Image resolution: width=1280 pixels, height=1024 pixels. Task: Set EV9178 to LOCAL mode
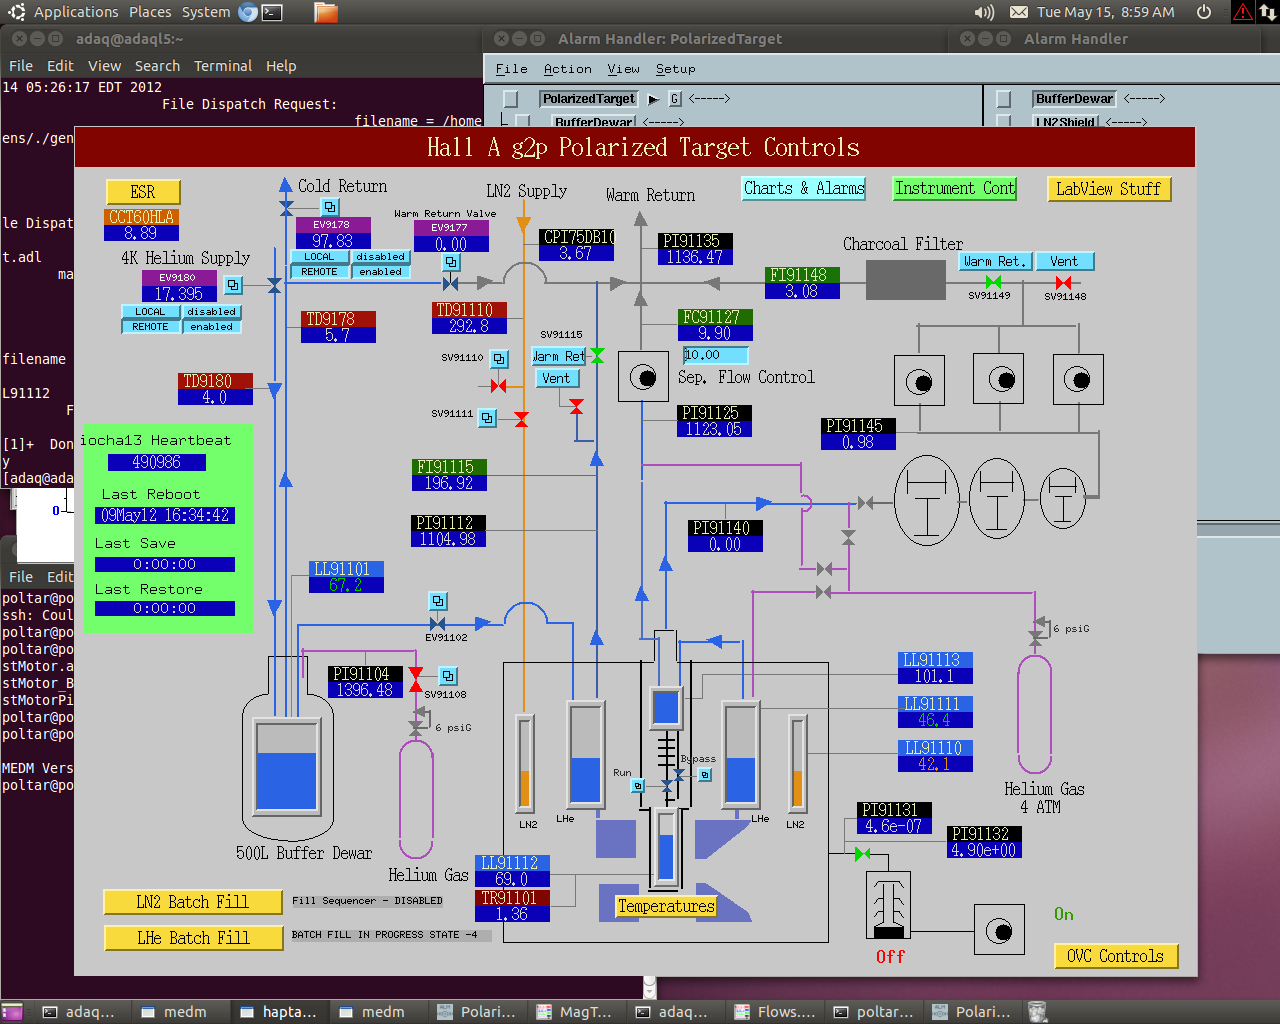(x=319, y=257)
